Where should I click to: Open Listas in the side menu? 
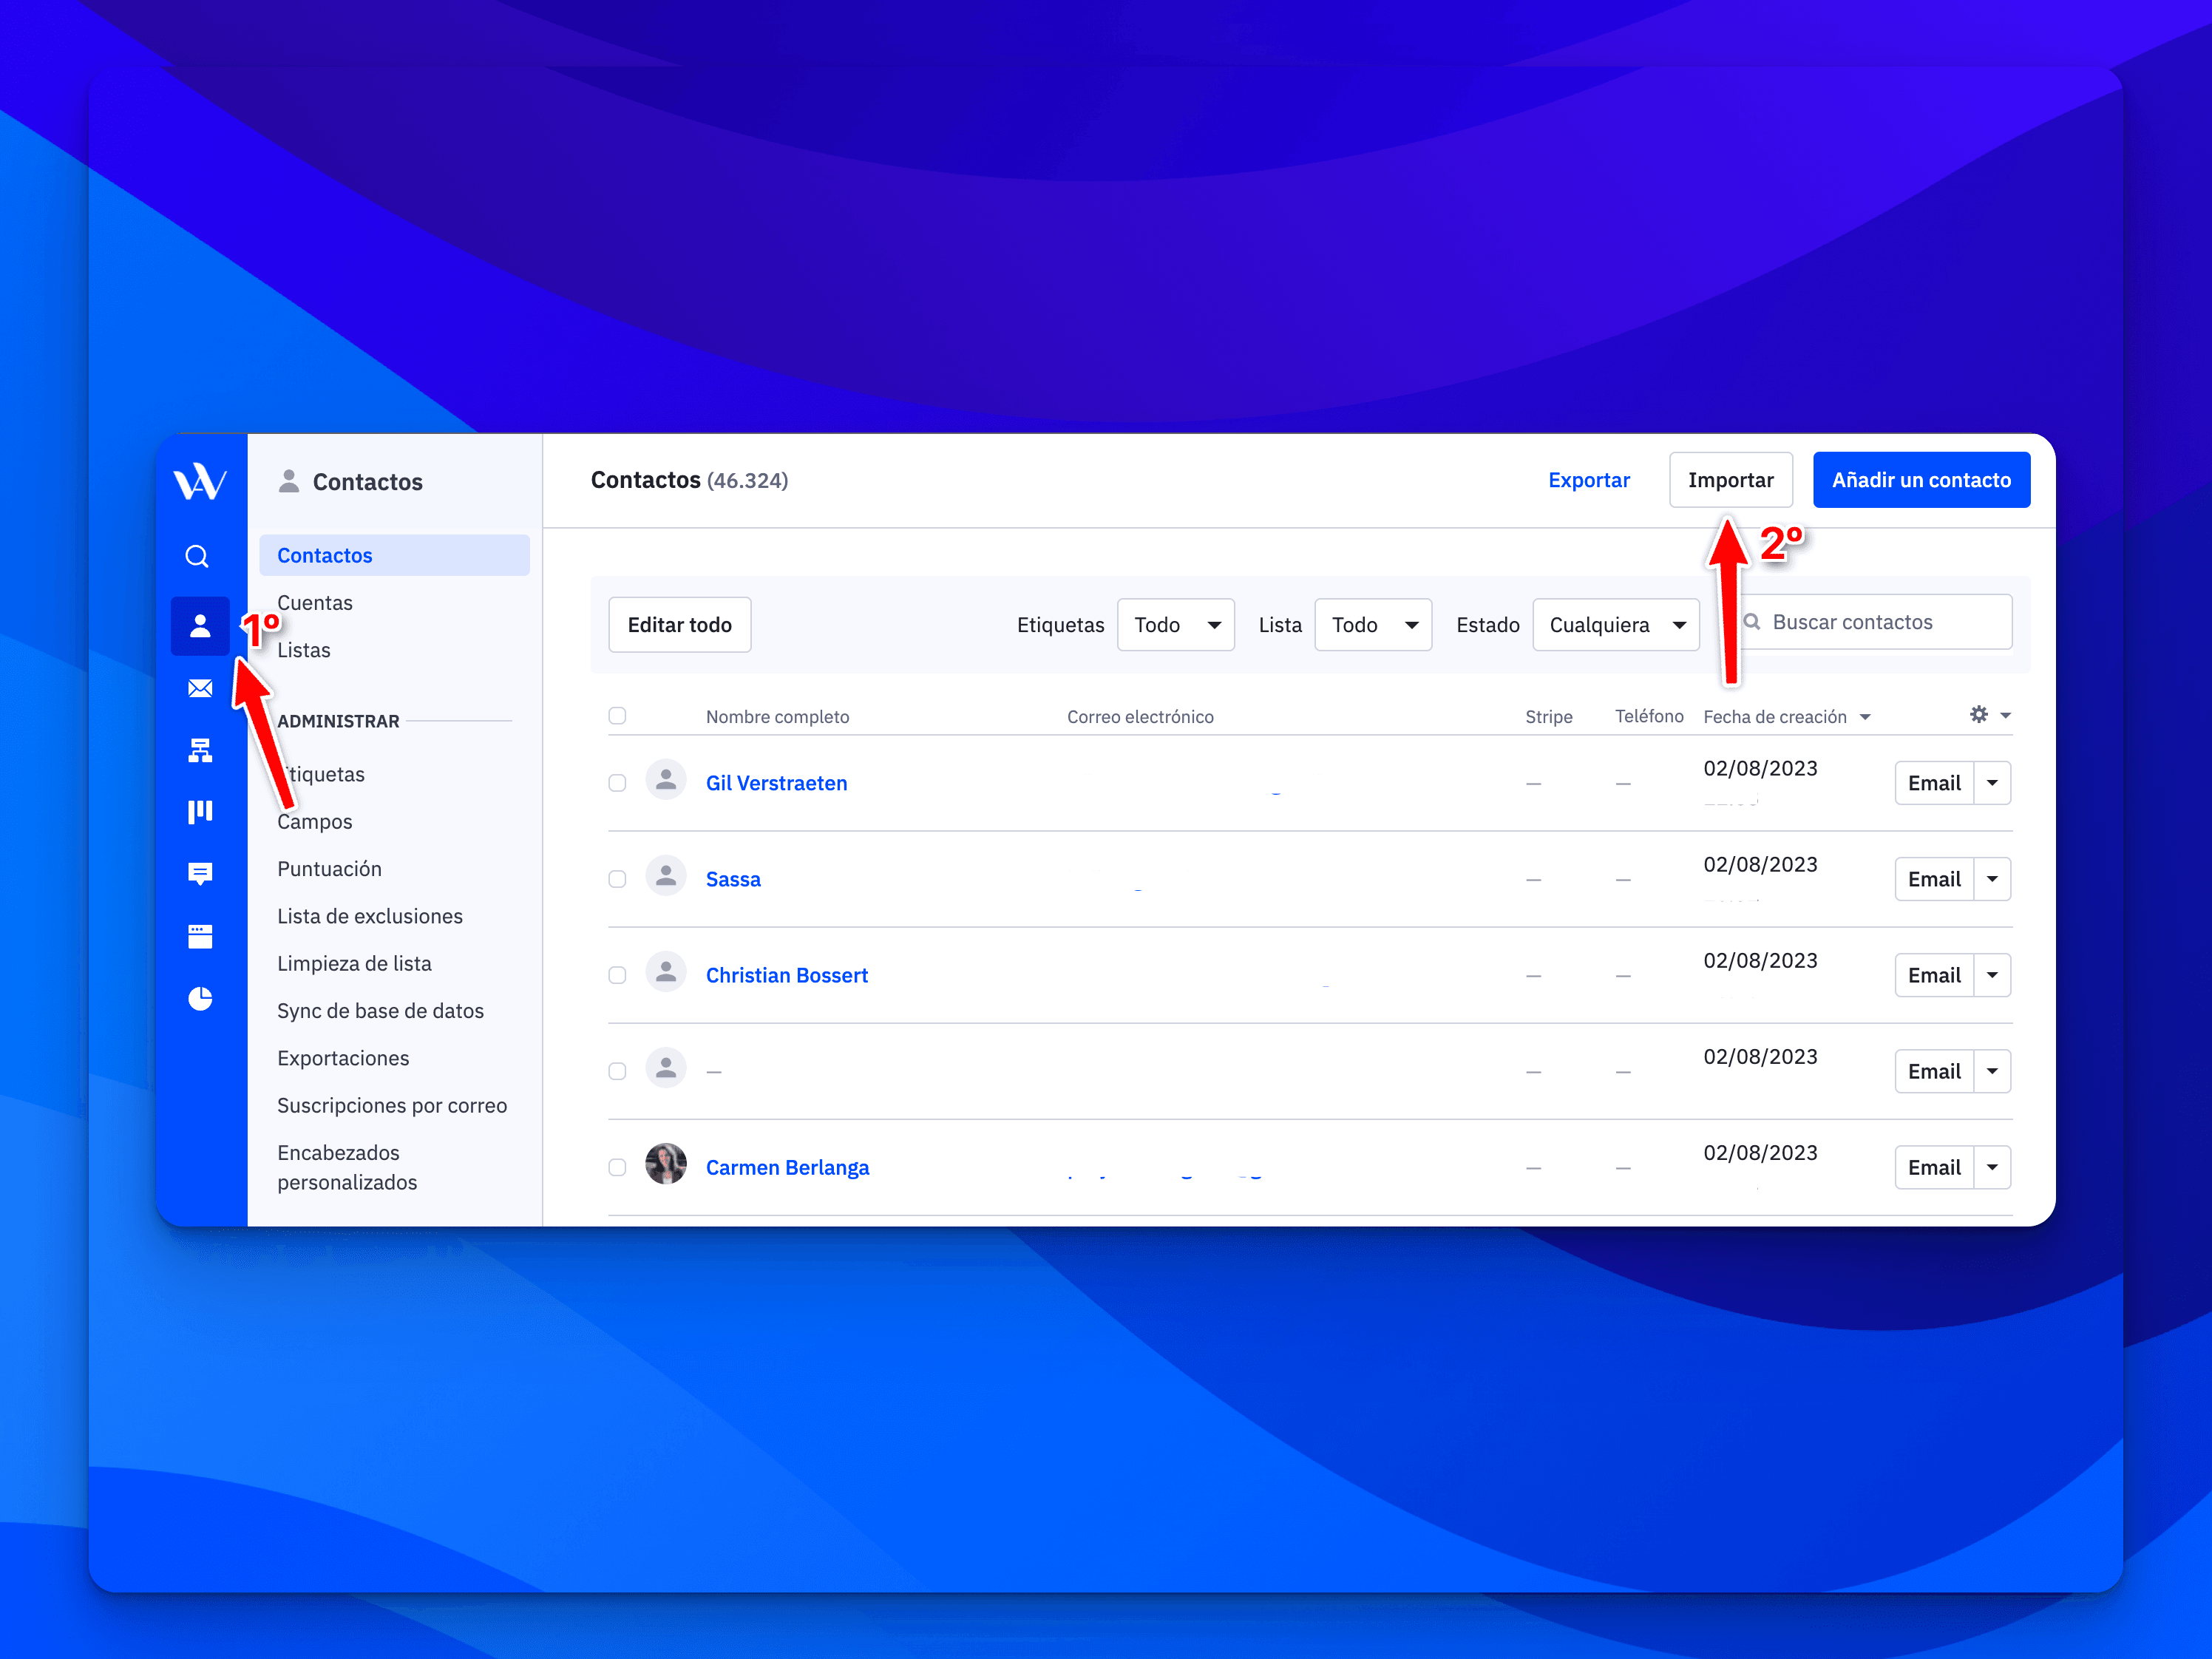[304, 650]
